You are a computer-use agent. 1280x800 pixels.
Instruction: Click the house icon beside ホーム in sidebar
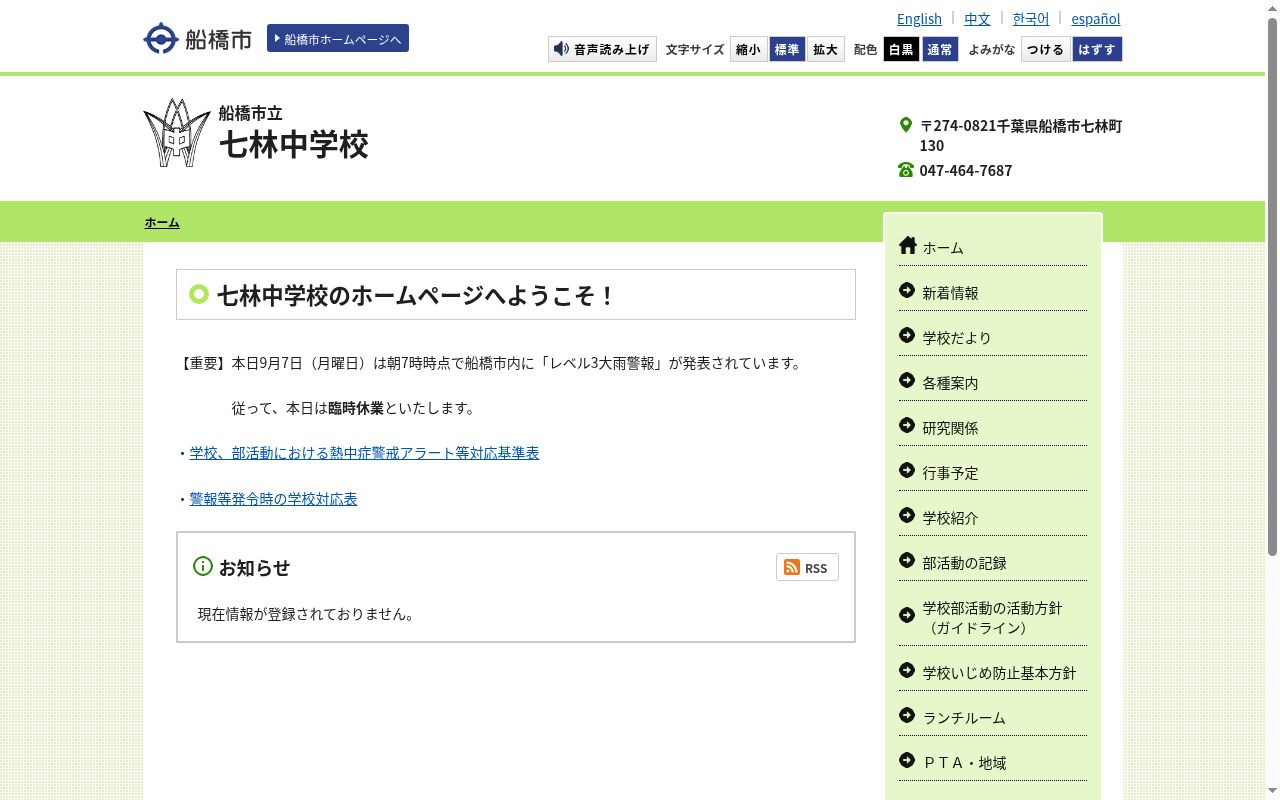click(x=907, y=245)
